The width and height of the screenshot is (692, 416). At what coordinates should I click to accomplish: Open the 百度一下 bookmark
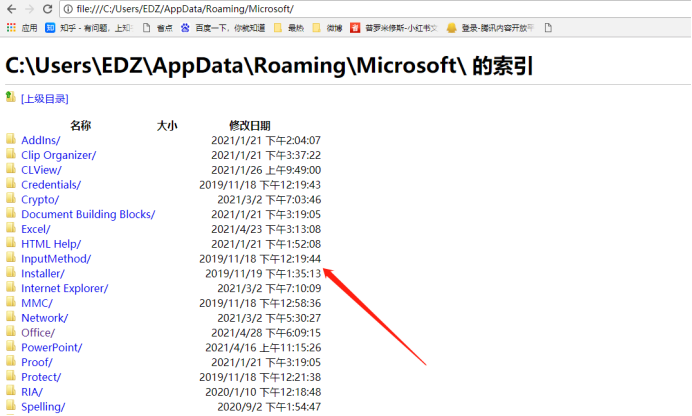(x=223, y=28)
